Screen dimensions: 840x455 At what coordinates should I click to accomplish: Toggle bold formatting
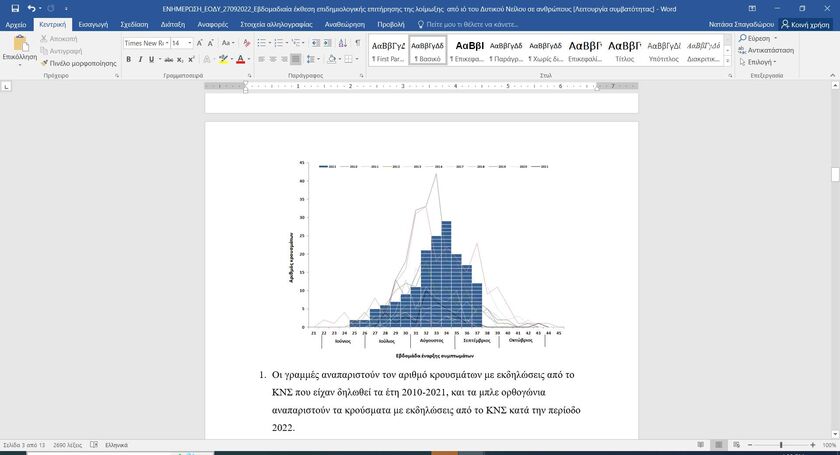tap(128, 59)
